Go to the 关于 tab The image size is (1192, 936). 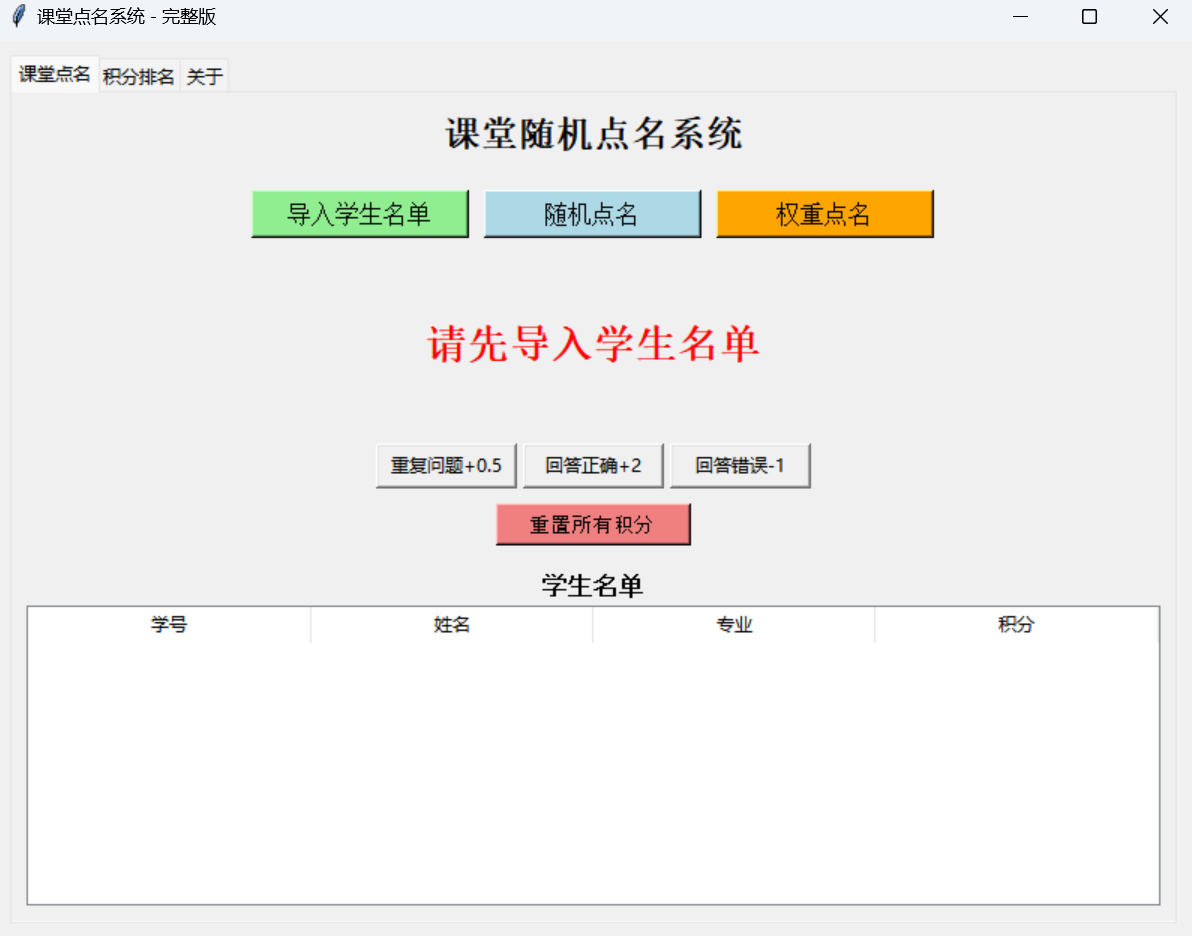tap(204, 77)
